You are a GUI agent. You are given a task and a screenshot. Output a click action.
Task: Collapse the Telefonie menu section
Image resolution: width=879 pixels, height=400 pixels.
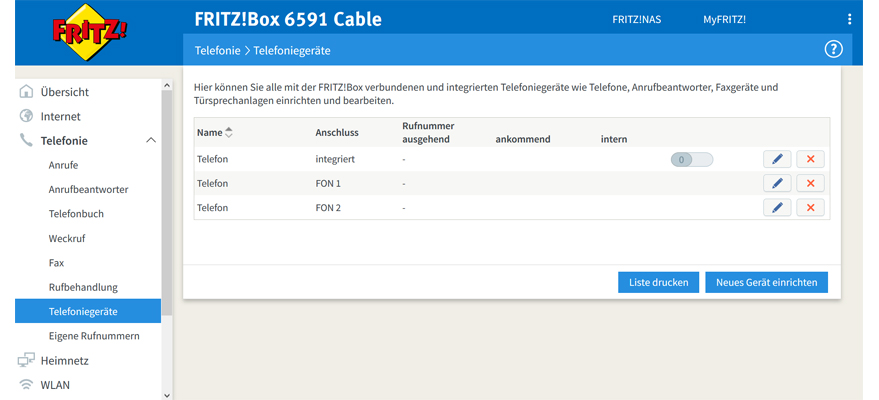[x=151, y=141]
